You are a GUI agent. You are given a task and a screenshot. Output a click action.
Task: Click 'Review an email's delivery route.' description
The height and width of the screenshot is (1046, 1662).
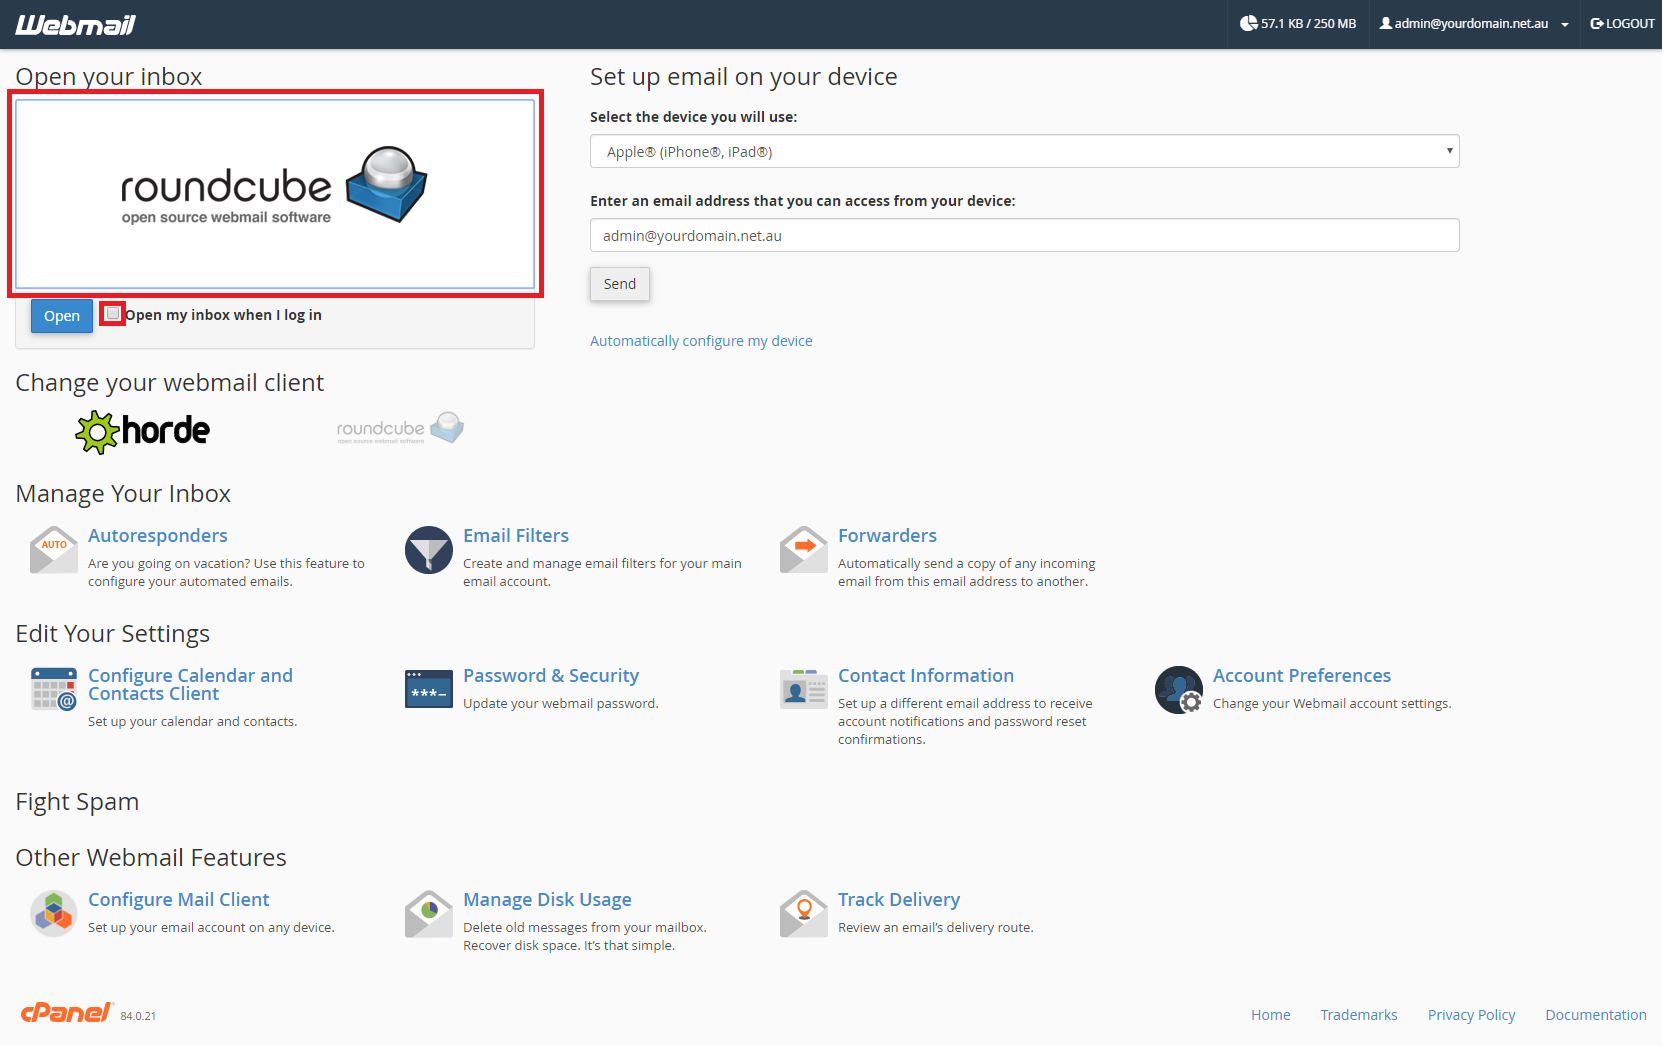coord(936,928)
